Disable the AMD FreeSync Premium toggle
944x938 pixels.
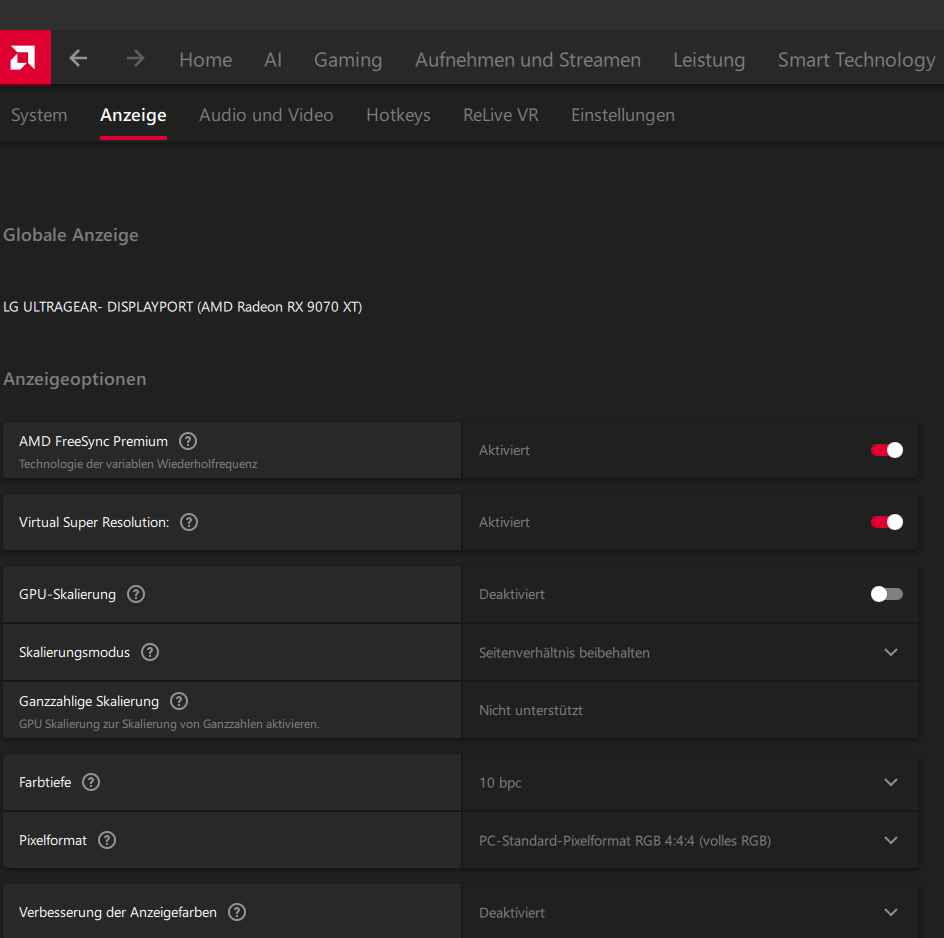tap(886, 450)
